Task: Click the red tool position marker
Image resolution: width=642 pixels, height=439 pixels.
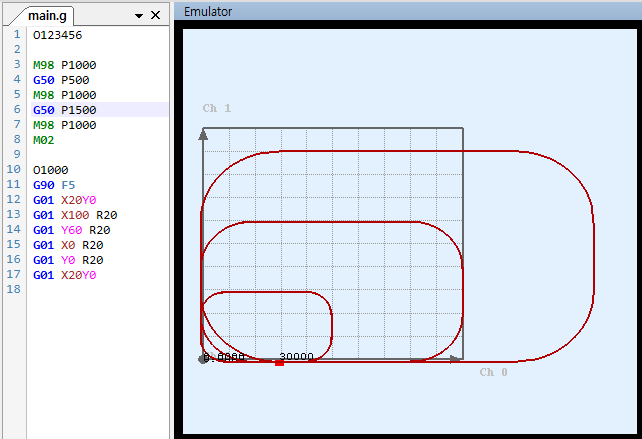Action: point(279,362)
